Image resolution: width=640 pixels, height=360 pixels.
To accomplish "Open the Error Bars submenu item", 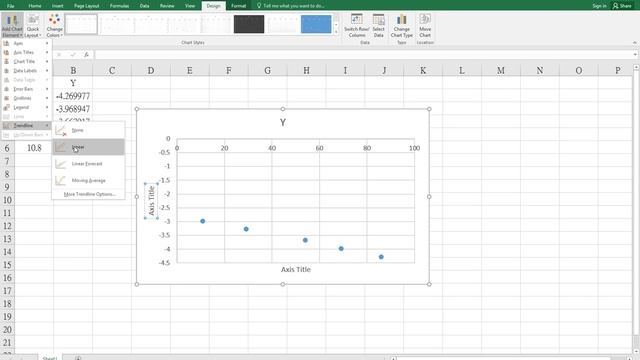I will click(26, 89).
